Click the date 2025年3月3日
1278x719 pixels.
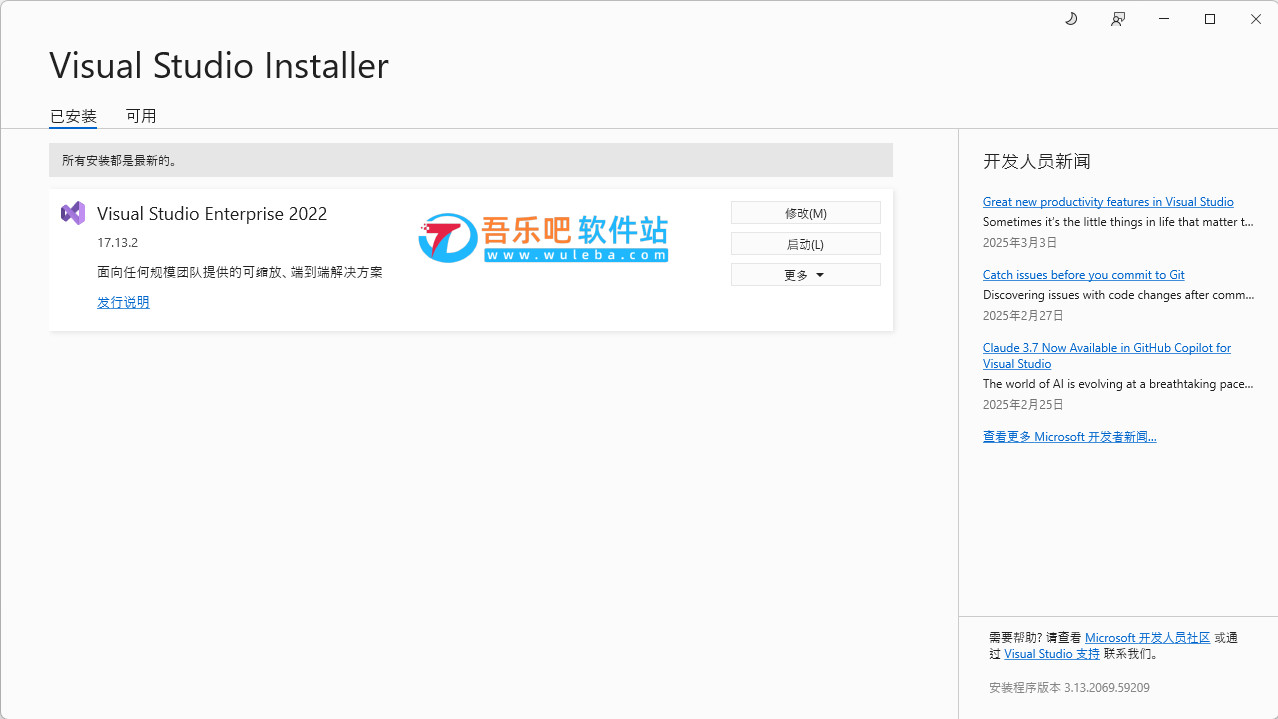(x=1019, y=243)
